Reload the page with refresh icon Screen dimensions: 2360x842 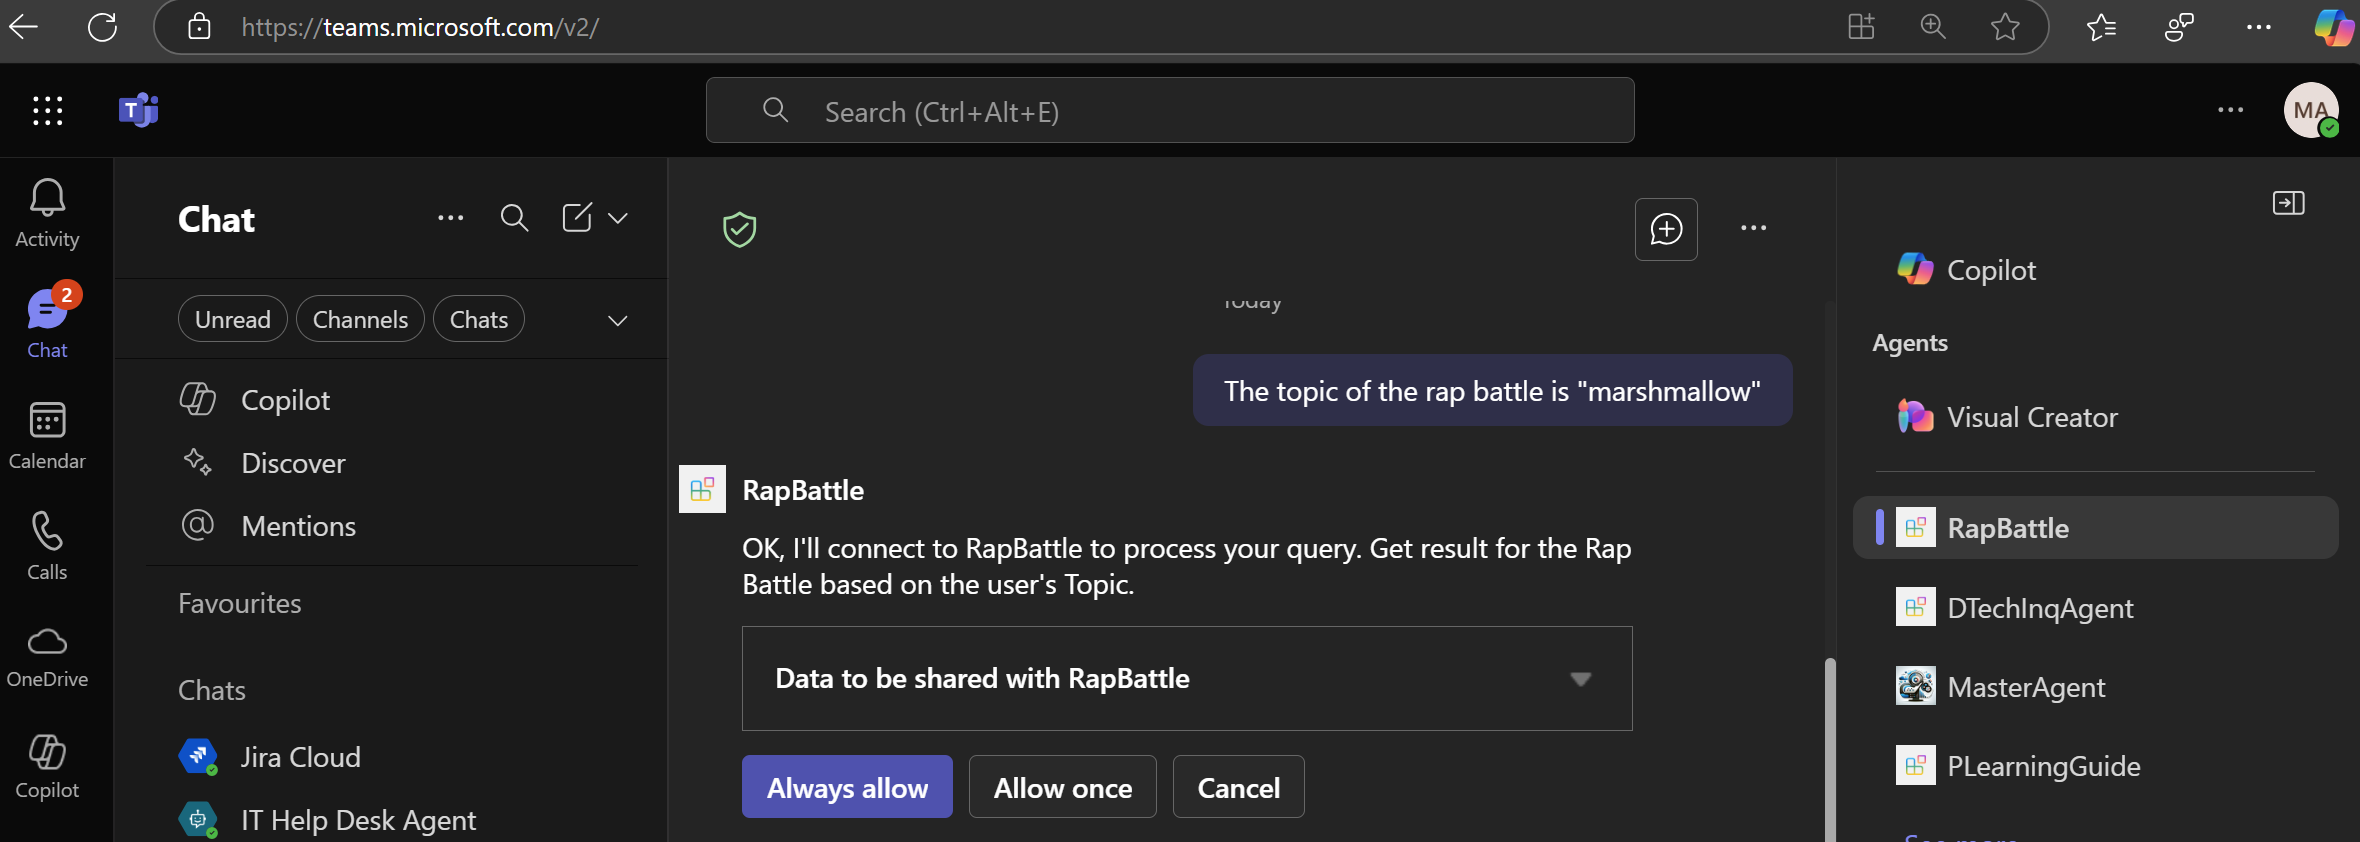pos(102,27)
